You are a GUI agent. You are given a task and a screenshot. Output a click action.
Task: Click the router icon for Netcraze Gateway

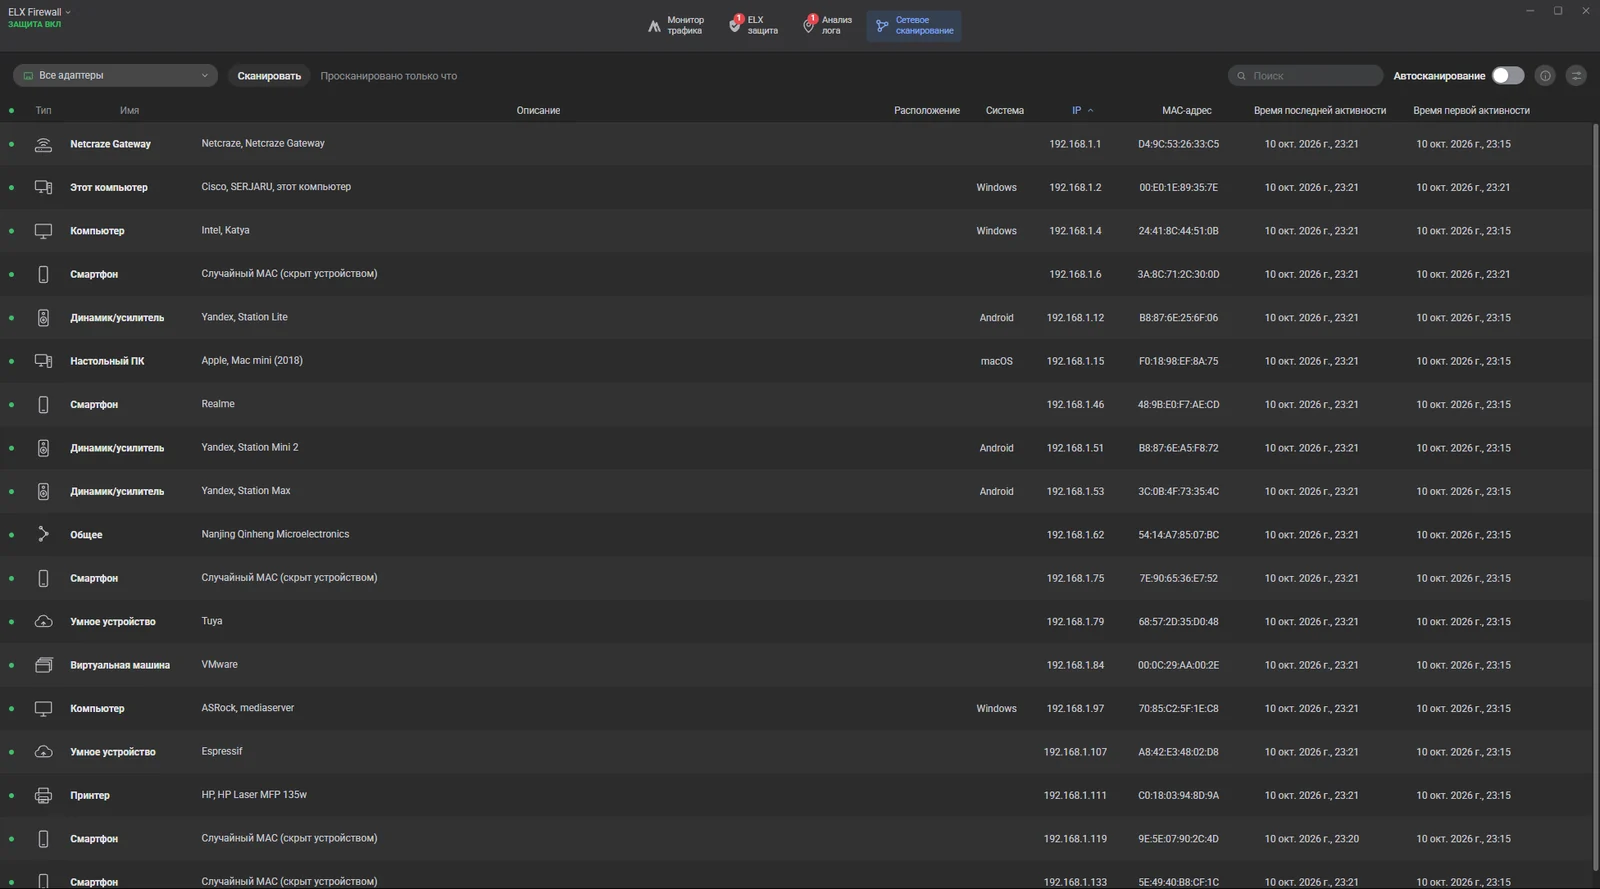43,144
